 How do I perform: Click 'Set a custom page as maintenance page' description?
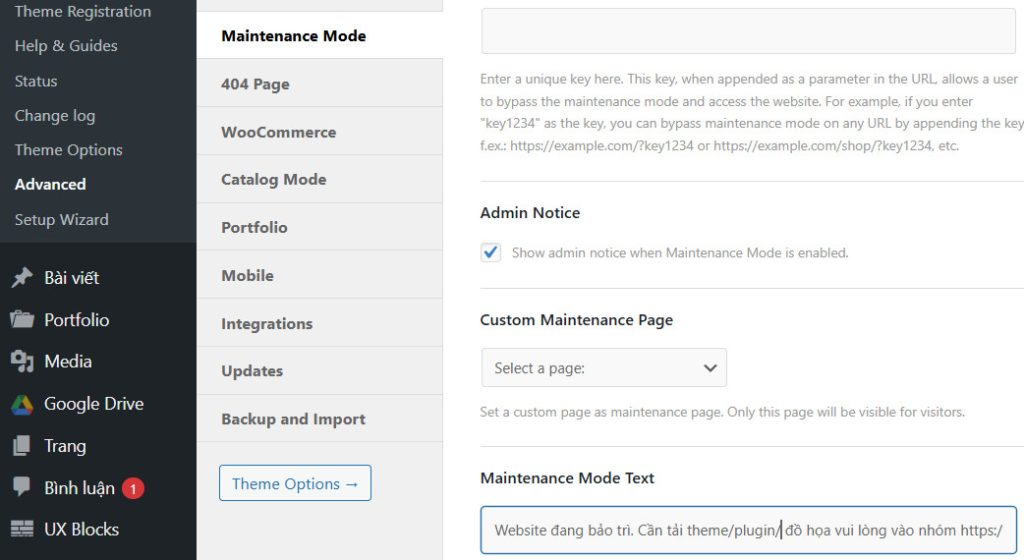(722, 412)
